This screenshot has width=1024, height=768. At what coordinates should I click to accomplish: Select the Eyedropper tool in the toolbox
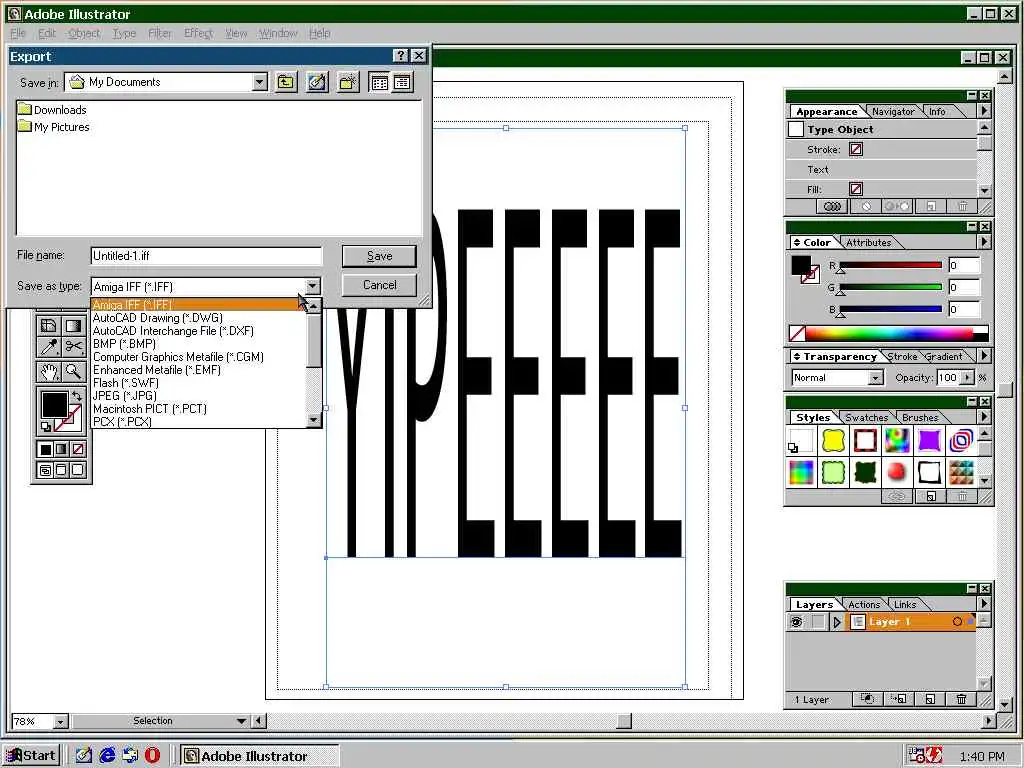(x=49, y=347)
